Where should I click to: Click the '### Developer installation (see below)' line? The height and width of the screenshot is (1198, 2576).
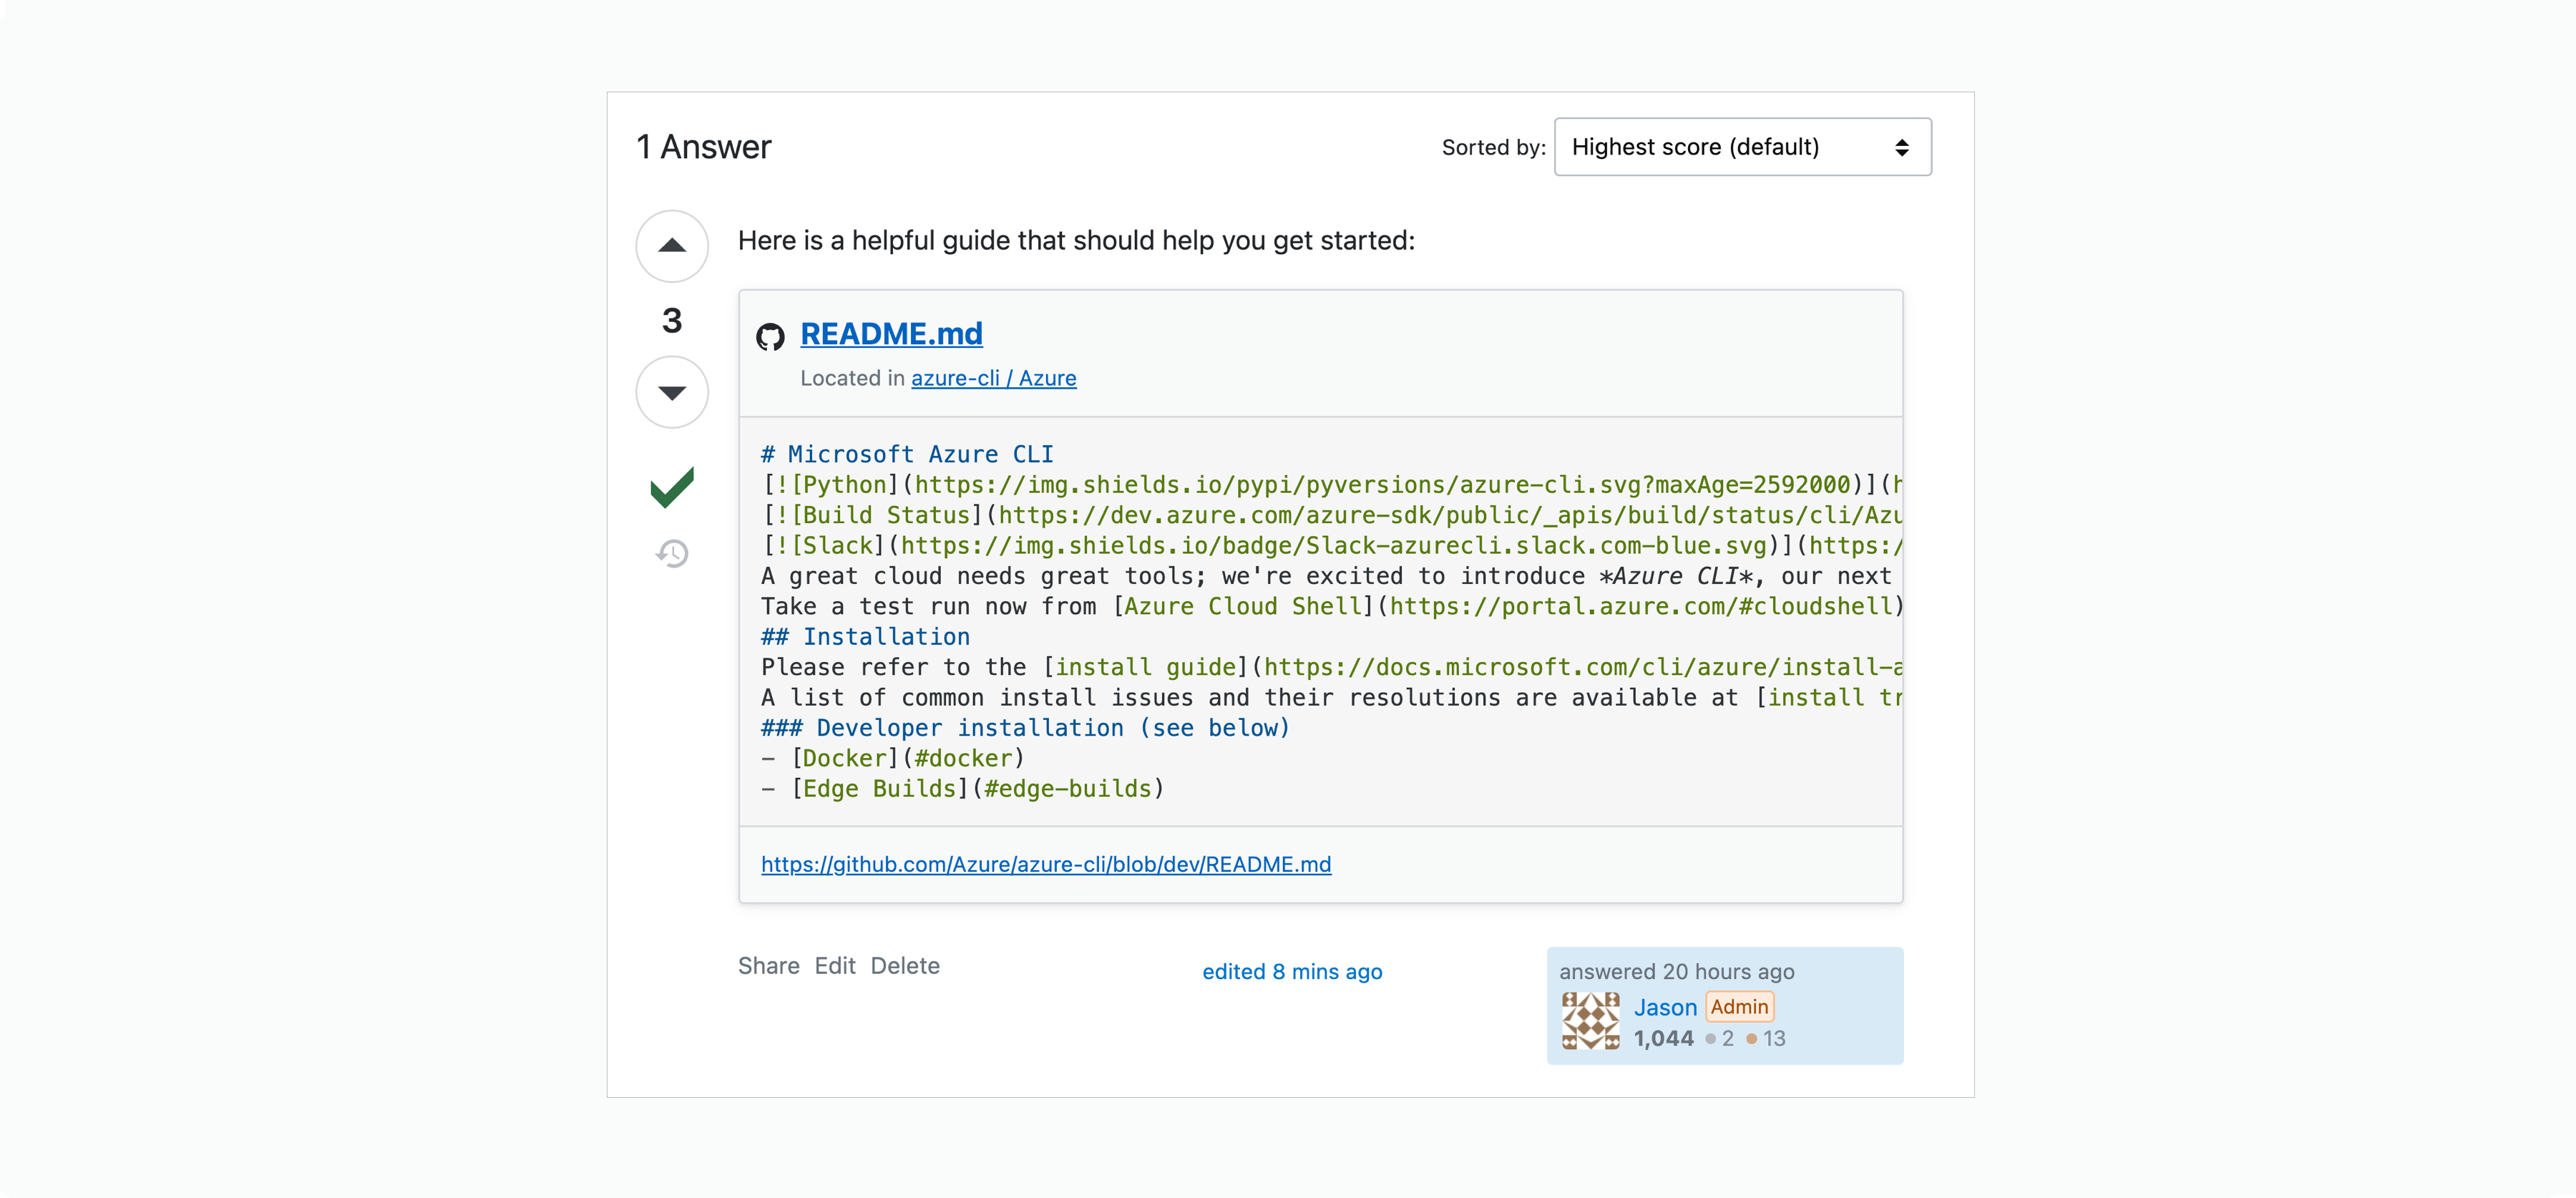coord(1026,728)
